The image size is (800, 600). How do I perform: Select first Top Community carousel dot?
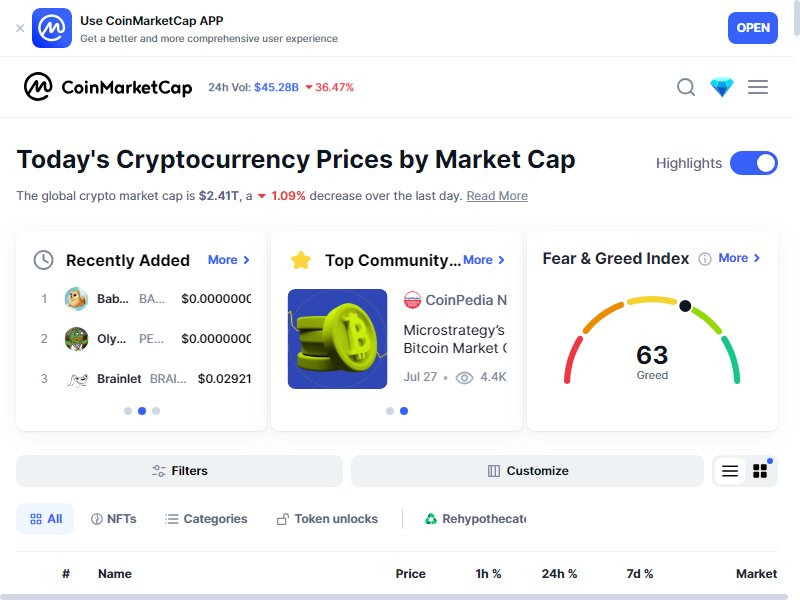390,411
